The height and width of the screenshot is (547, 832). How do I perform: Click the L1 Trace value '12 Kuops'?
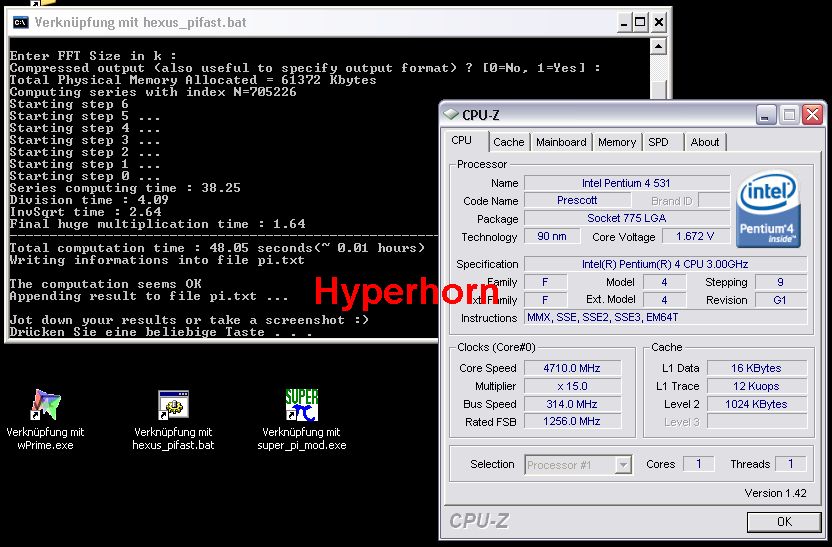(757, 386)
